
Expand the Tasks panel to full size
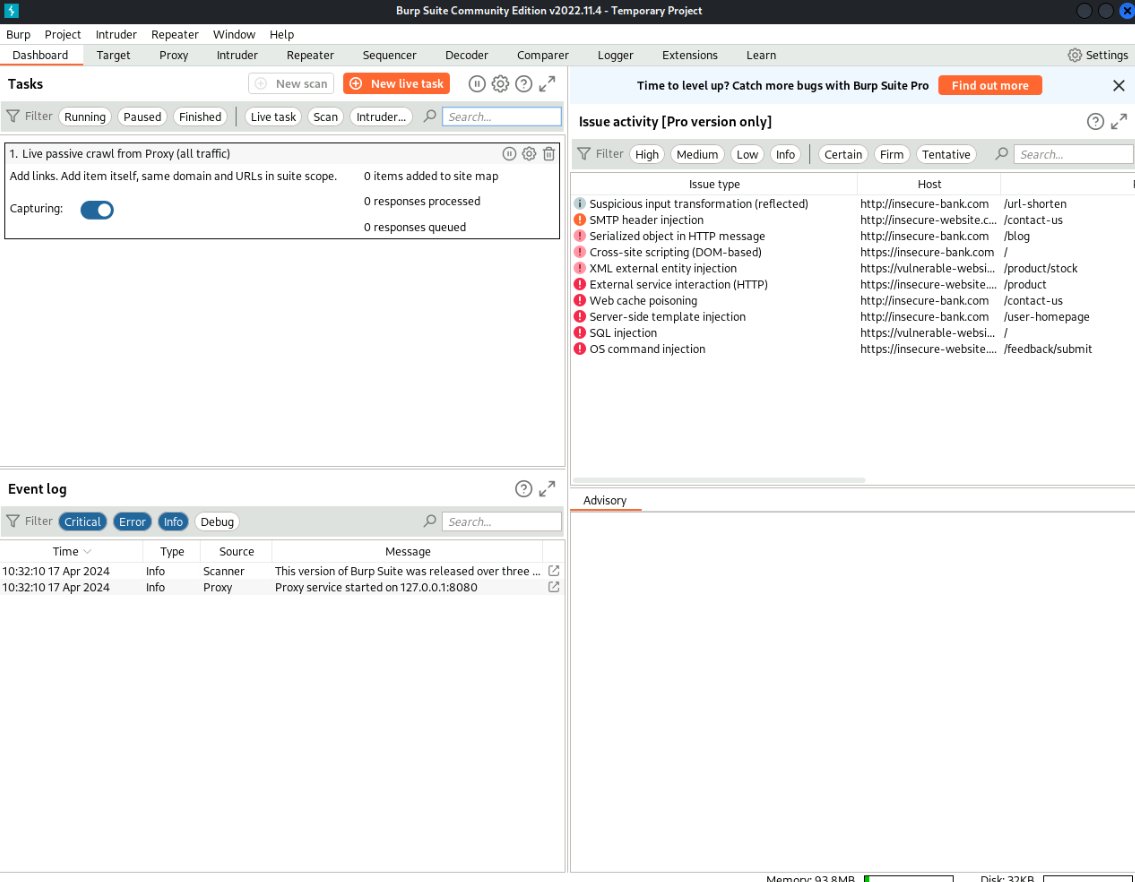click(x=547, y=84)
